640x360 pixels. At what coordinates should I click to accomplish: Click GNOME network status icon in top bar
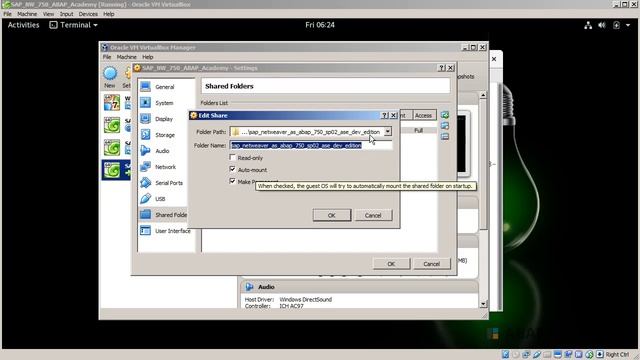coord(588,25)
